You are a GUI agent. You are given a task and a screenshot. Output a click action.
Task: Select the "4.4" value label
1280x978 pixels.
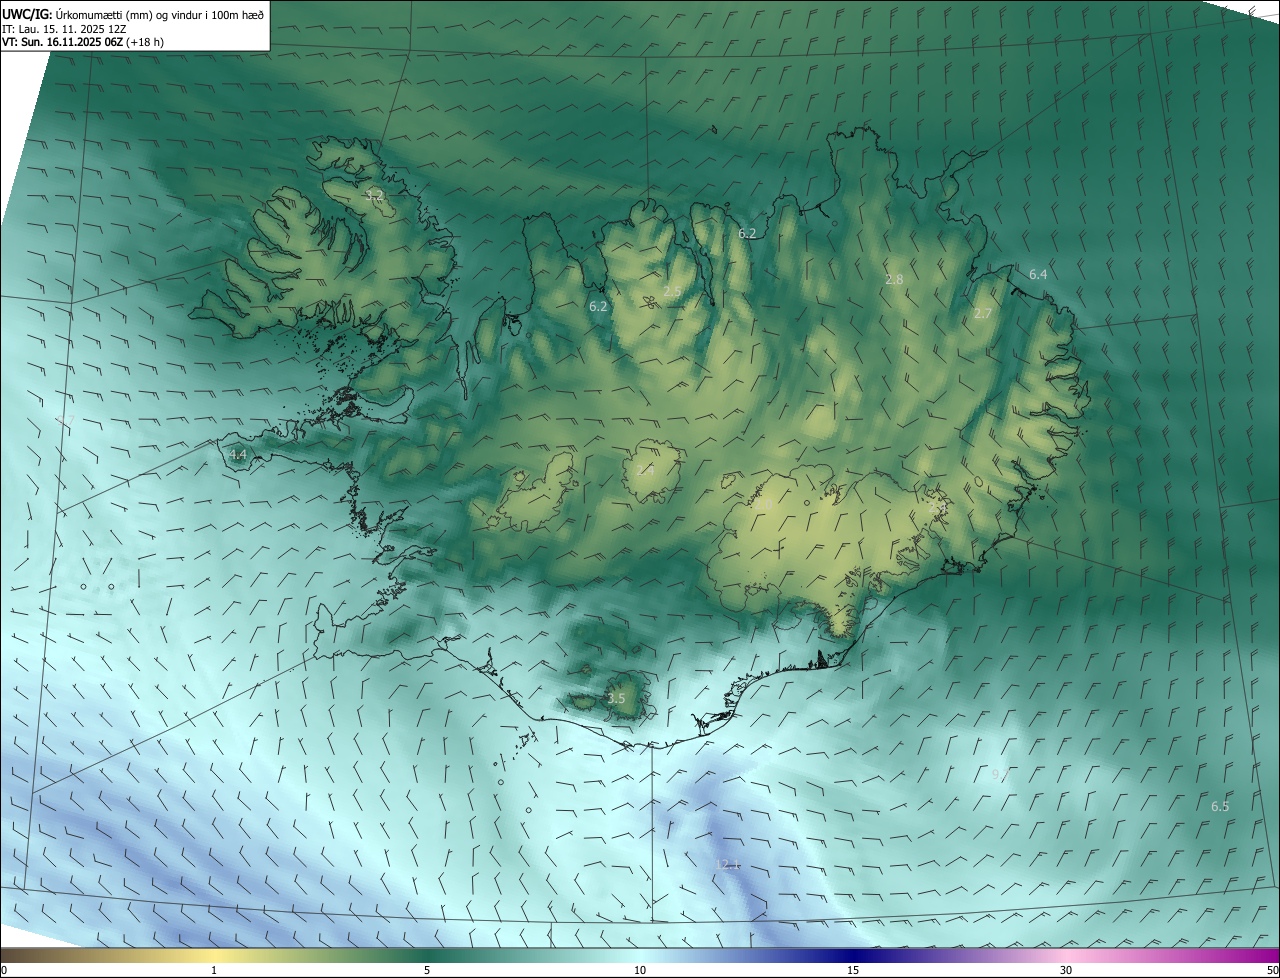(238, 454)
